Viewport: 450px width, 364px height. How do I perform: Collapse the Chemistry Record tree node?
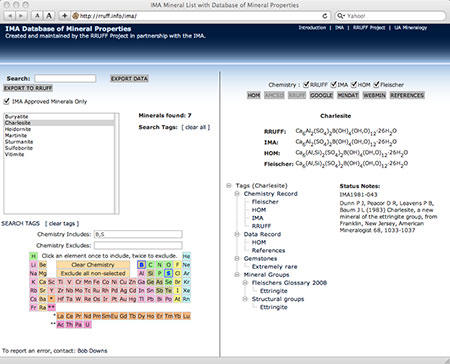click(x=237, y=194)
